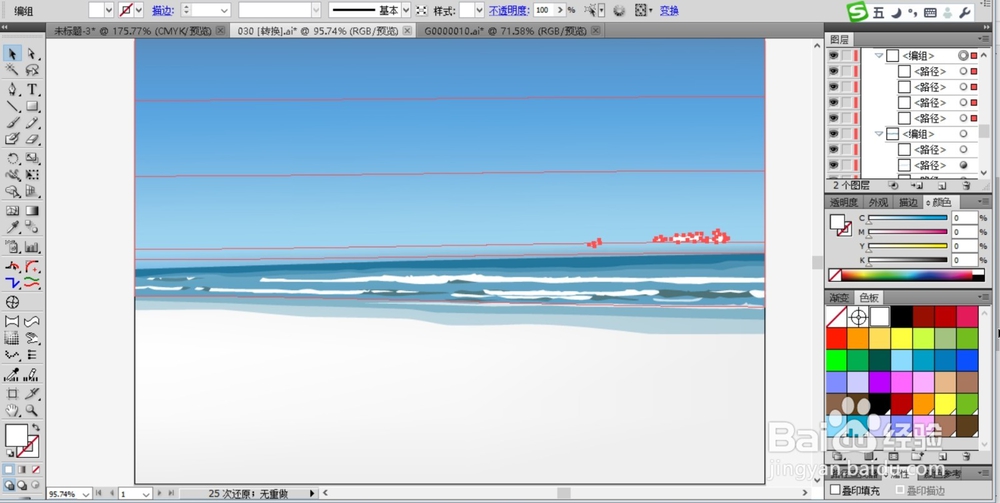Screen dimensions: 1000x503
Task: Select the Gradient tool in the toolbox
Action: tap(32, 210)
